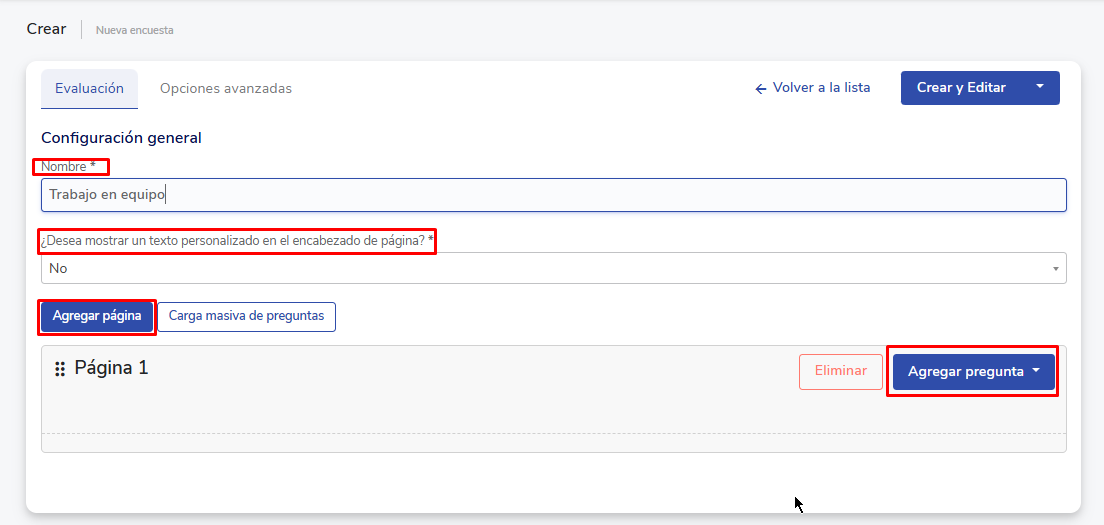1104x525 pixels.
Task: Click the encabezado de página question label
Action: click(237, 241)
